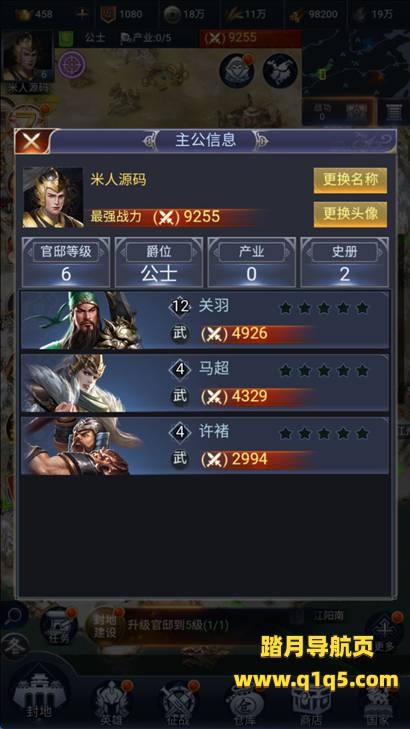Click the 更换名称 button
Image resolution: width=410 pixels, height=729 pixels.
(350, 180)
